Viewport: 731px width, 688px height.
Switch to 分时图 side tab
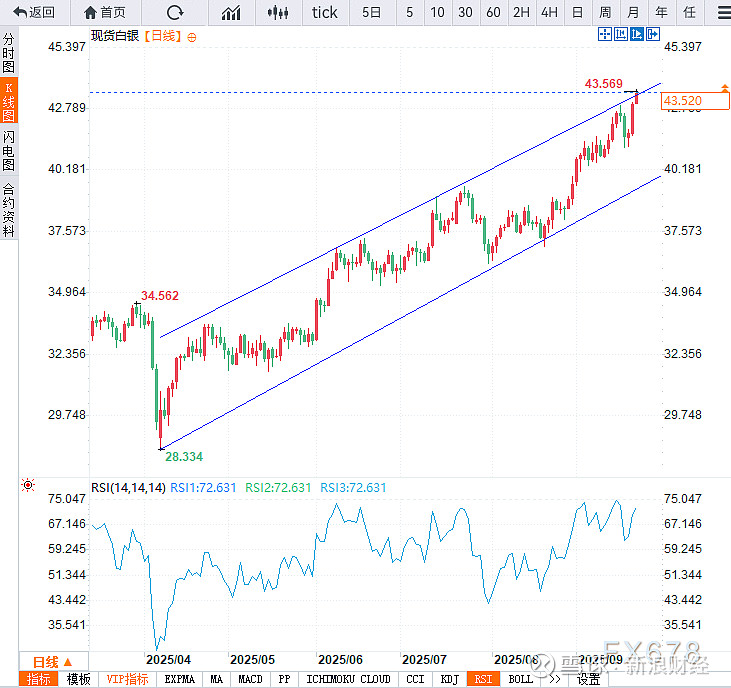(8, 53)
